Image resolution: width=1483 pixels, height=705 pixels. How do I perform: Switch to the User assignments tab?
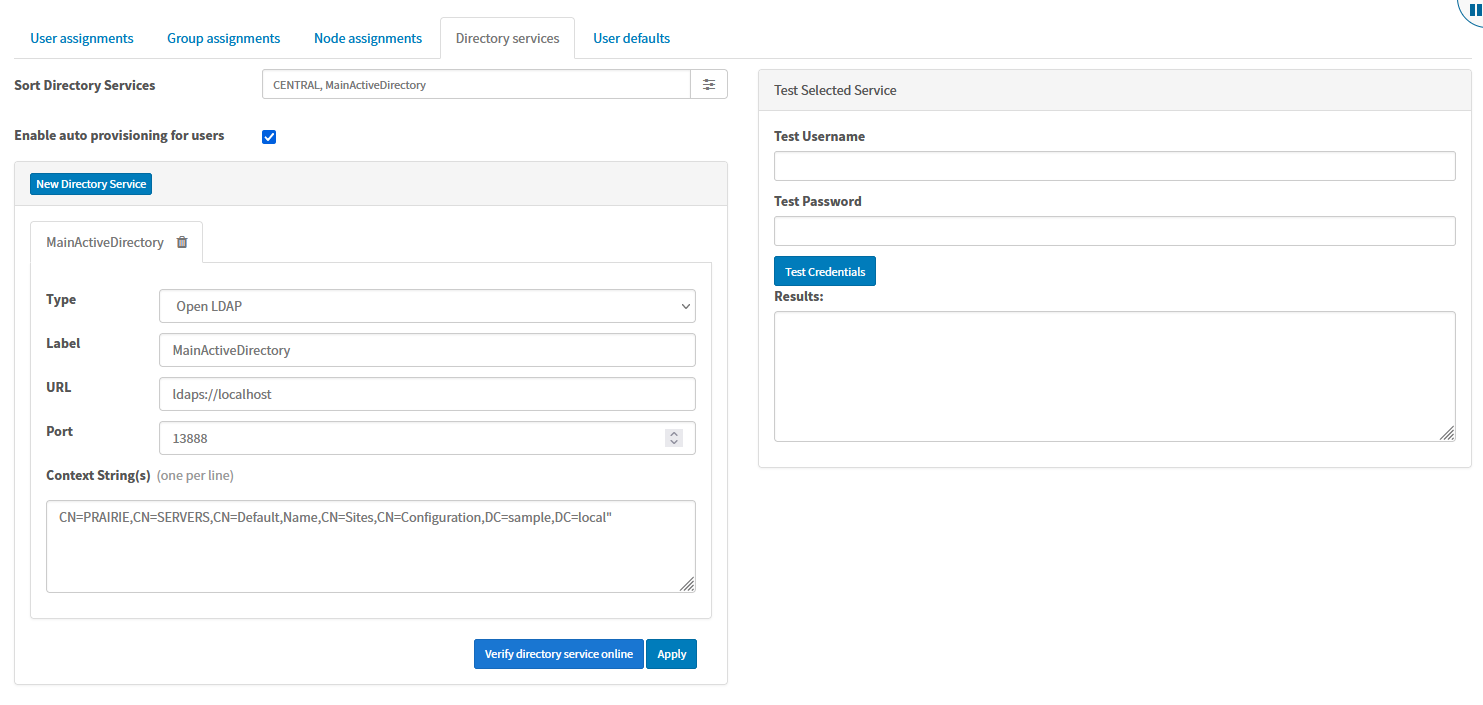81,37
